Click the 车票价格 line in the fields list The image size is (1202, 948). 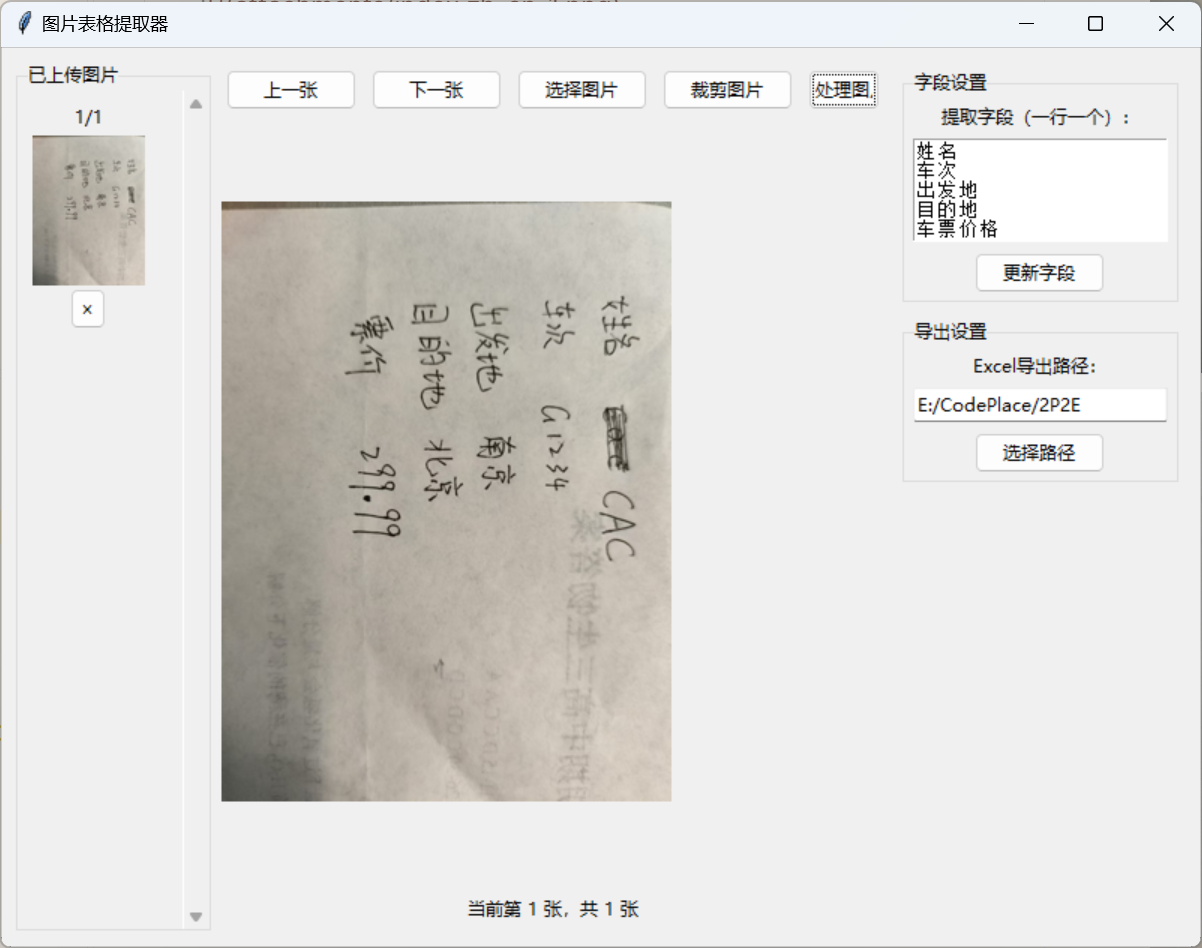tap(957, 229)
